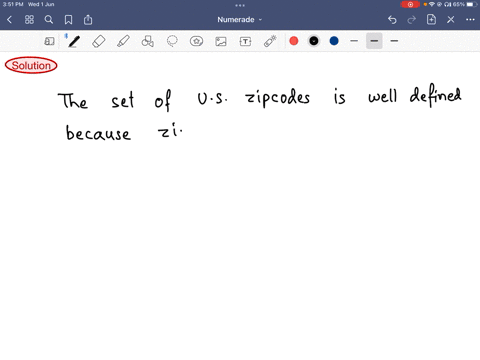Go back with the left chevron

point(9,20)
